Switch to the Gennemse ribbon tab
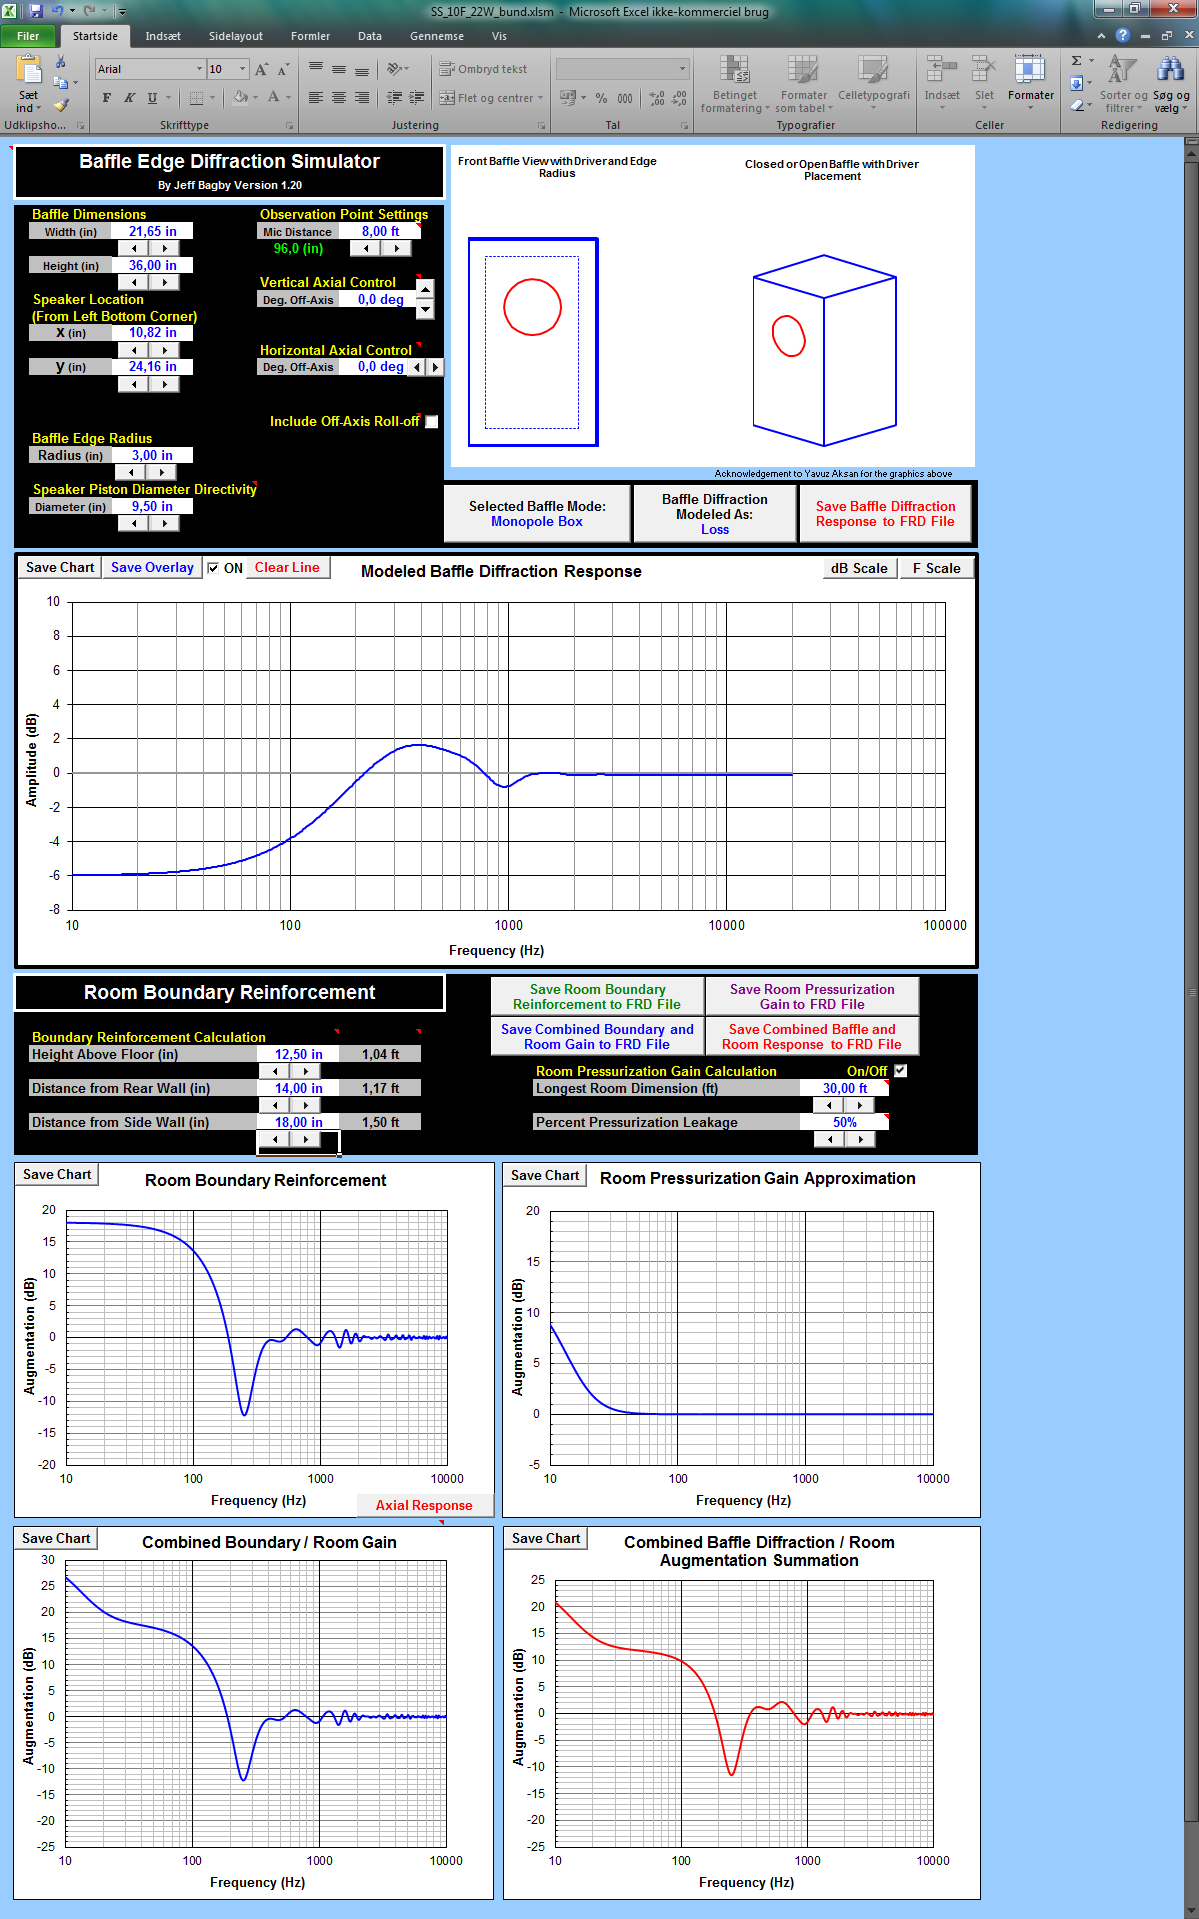This screenshot has height=1919, width=1199. click(437, 36)
